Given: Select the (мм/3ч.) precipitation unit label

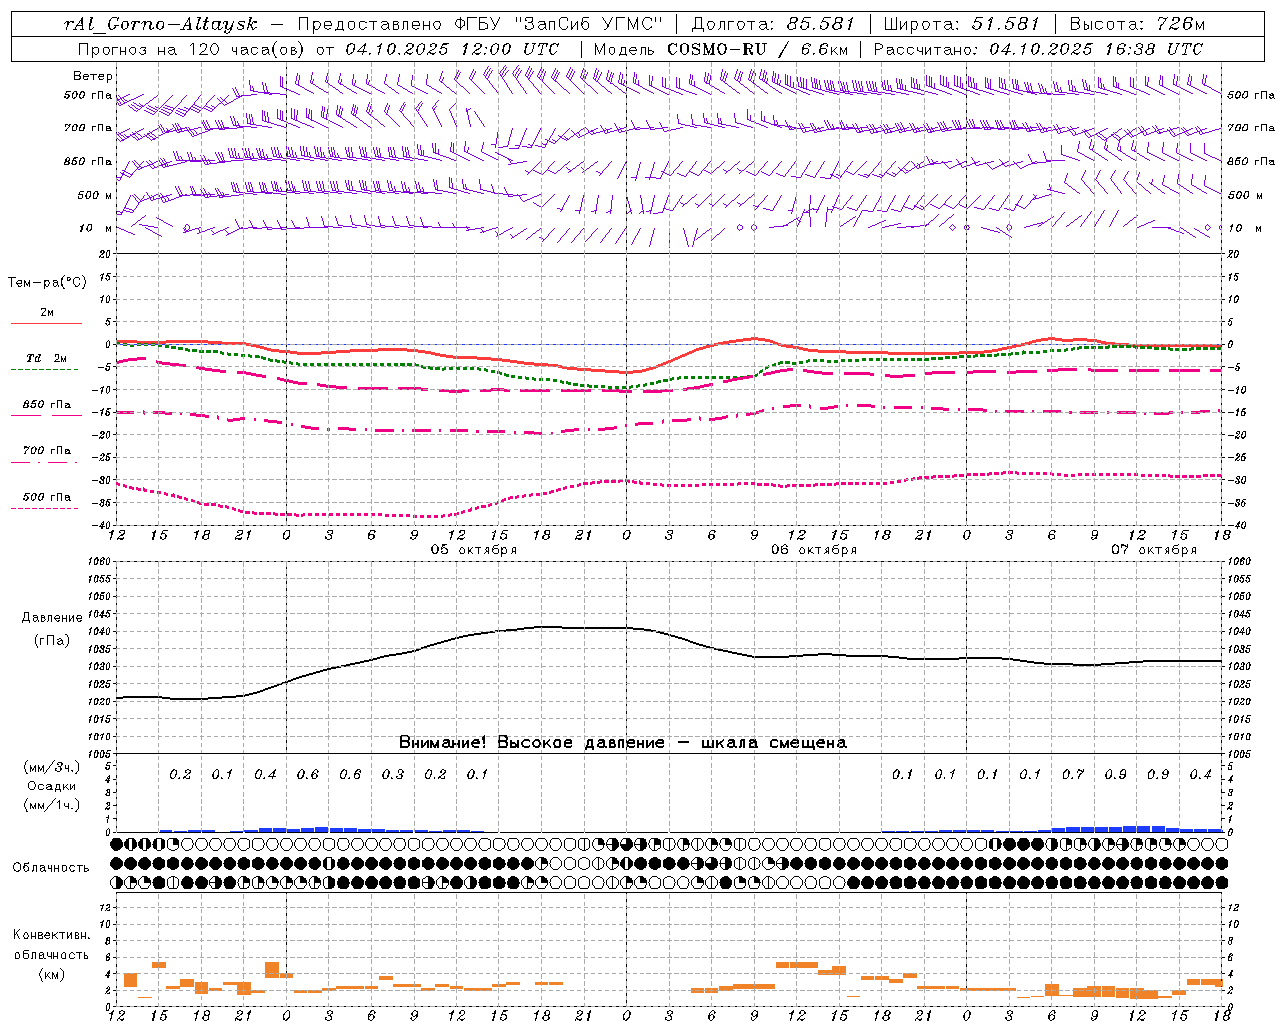Looking at the screenshot, I should tap(51, 767).
